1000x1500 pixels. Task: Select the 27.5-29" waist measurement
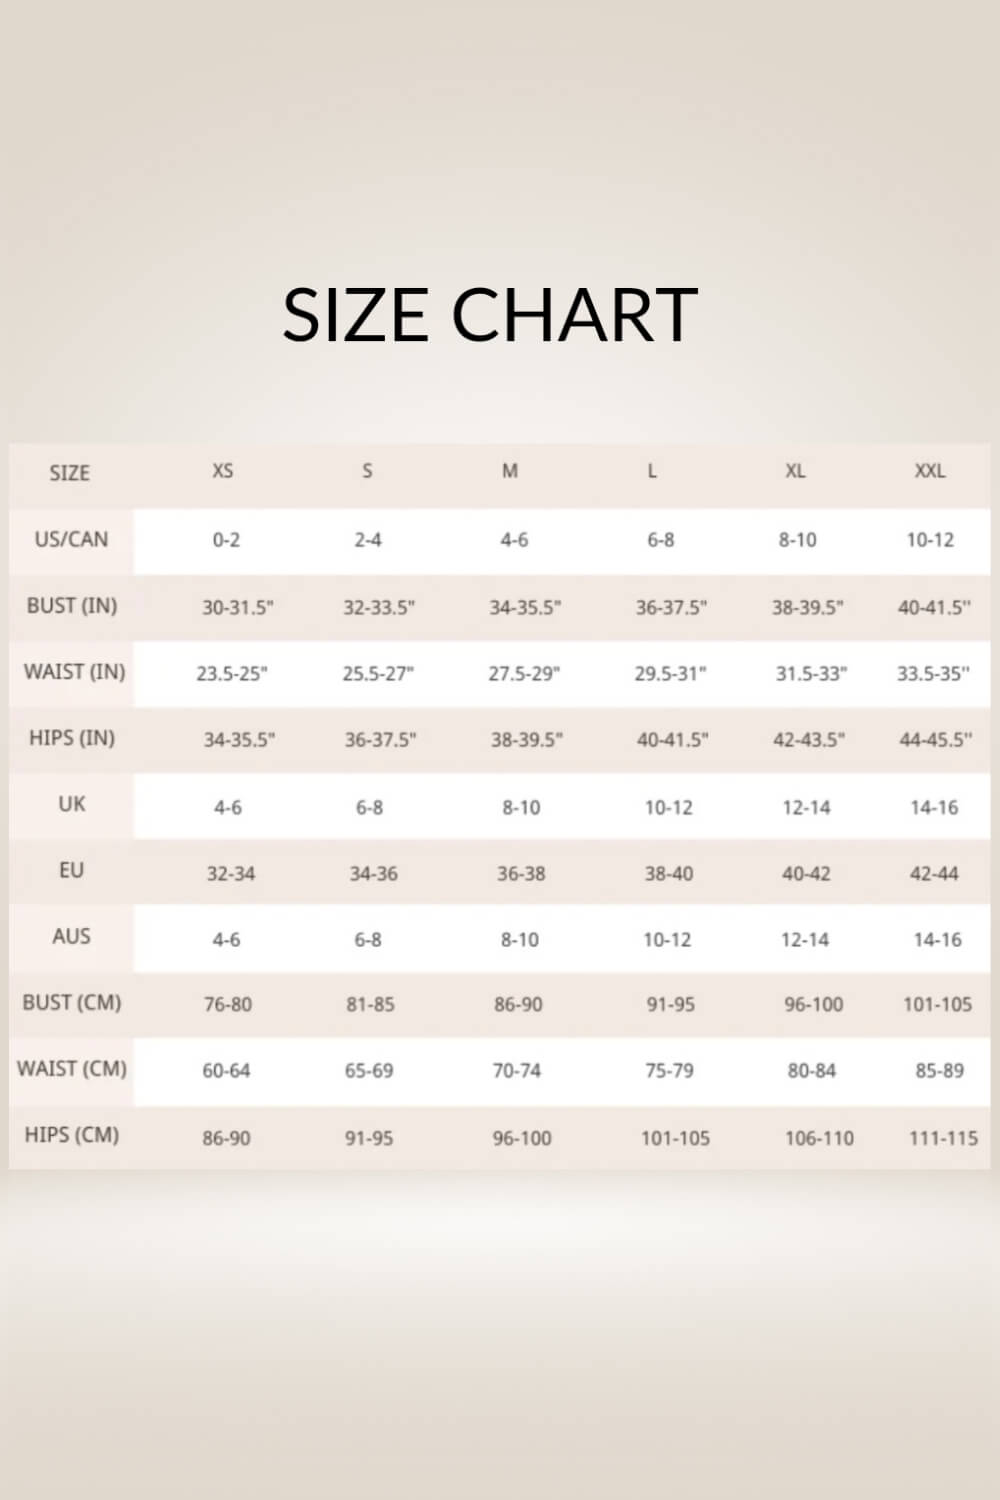tap(524, 674)
